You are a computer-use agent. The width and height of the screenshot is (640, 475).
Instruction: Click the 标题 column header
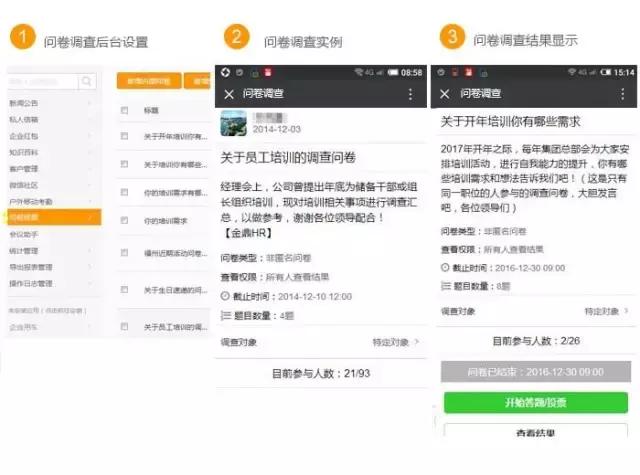coord(151,110)
